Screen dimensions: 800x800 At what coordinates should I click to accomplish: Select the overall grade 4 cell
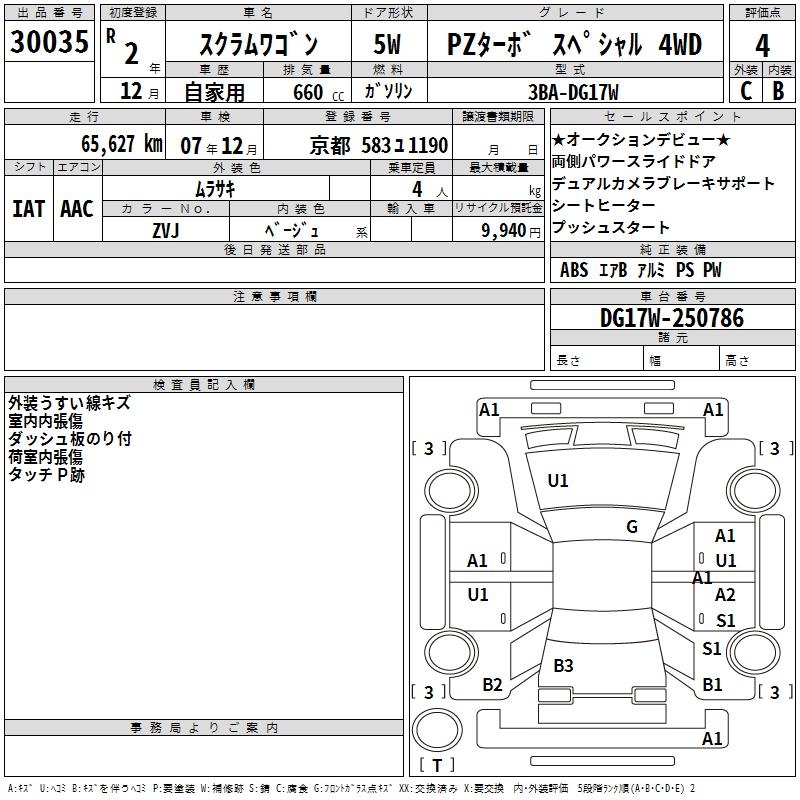point(762,45)
